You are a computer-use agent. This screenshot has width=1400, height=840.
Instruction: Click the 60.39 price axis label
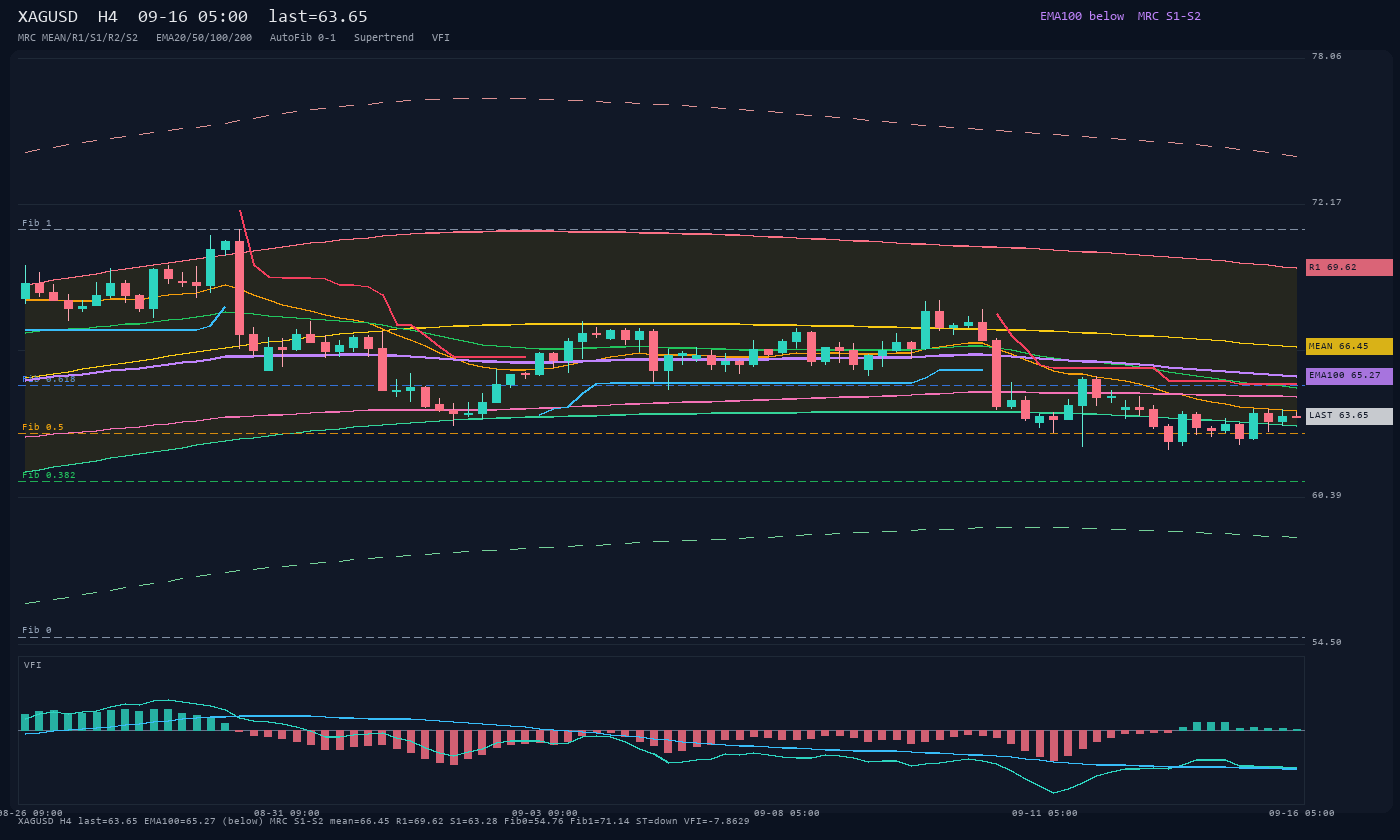[1327, 495]
